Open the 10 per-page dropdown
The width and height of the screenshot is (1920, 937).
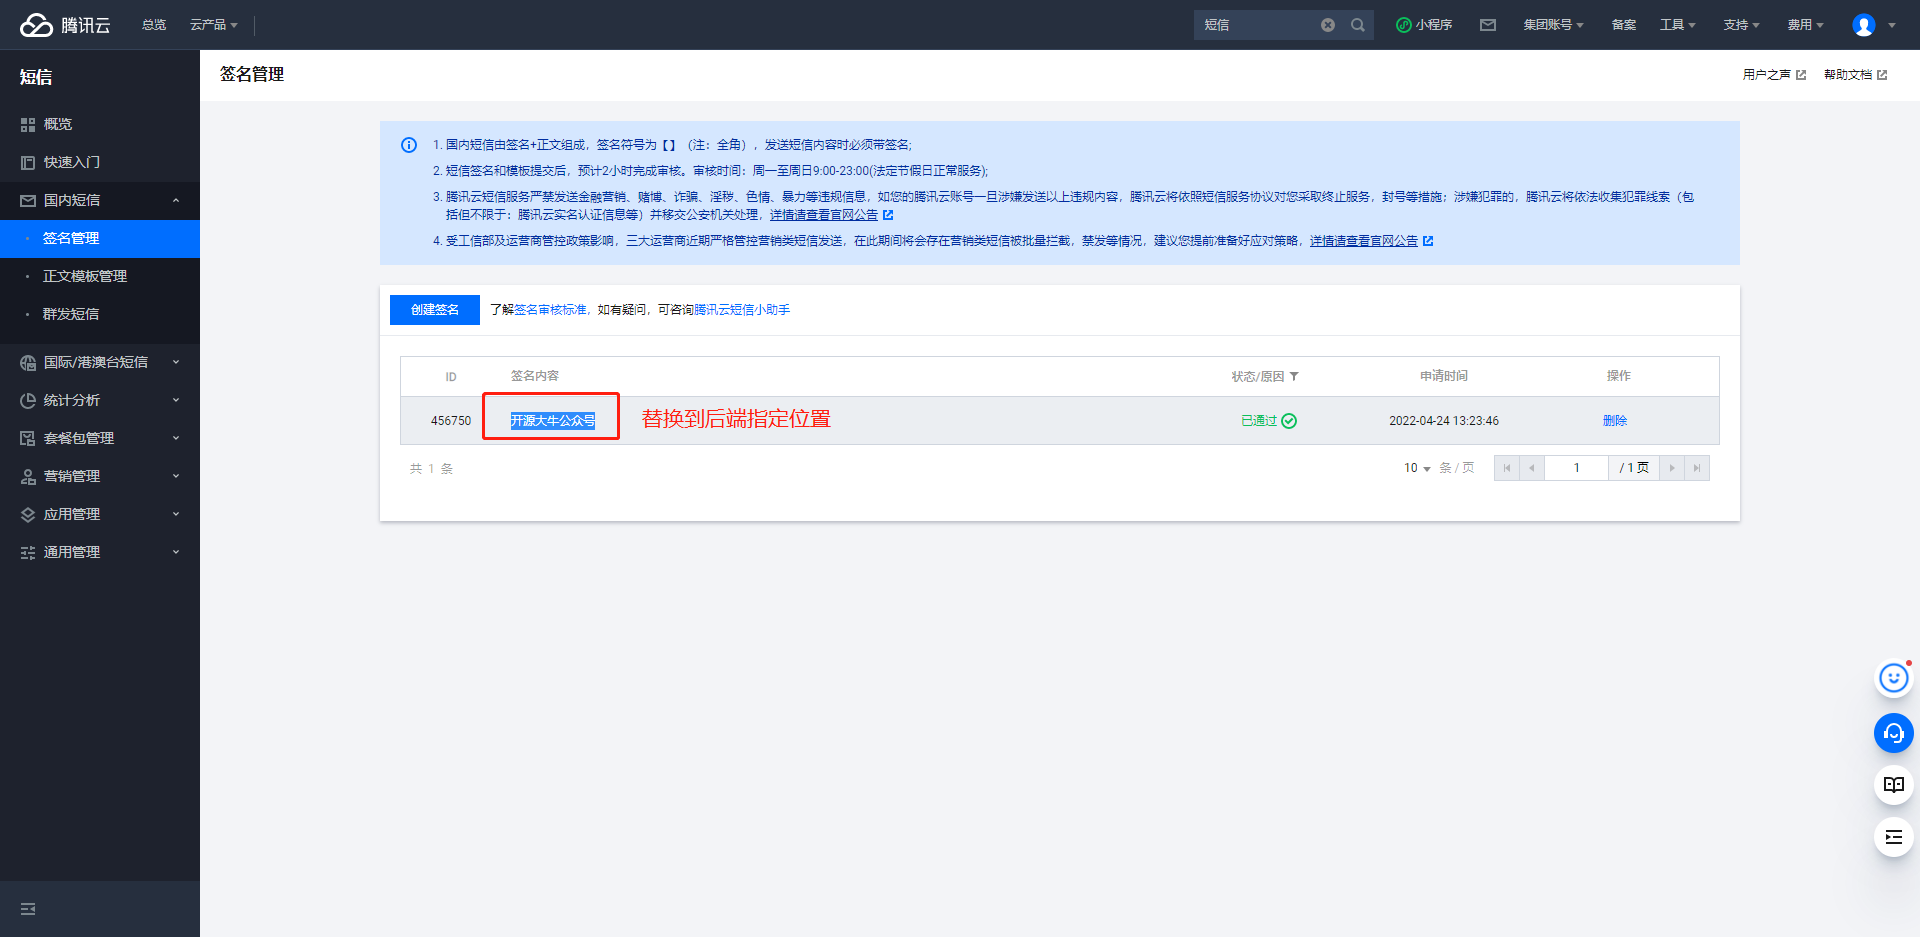pos(1417,468)
